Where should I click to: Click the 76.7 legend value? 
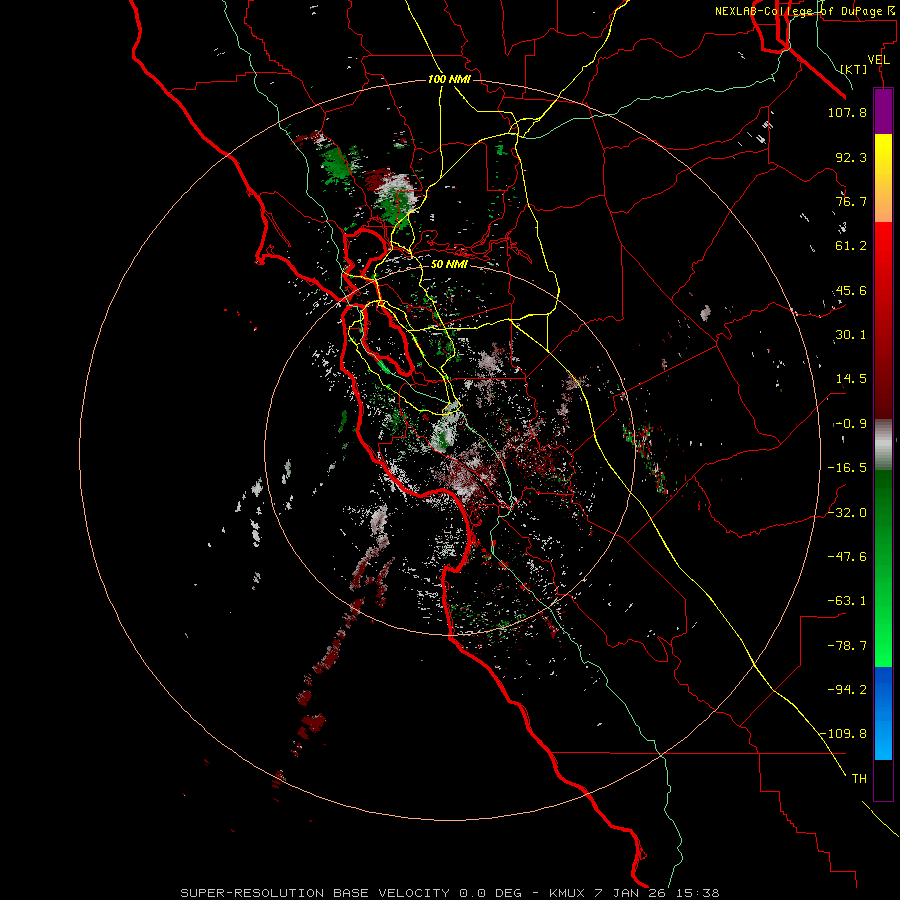pyautogui.click(x=851, y=201)
